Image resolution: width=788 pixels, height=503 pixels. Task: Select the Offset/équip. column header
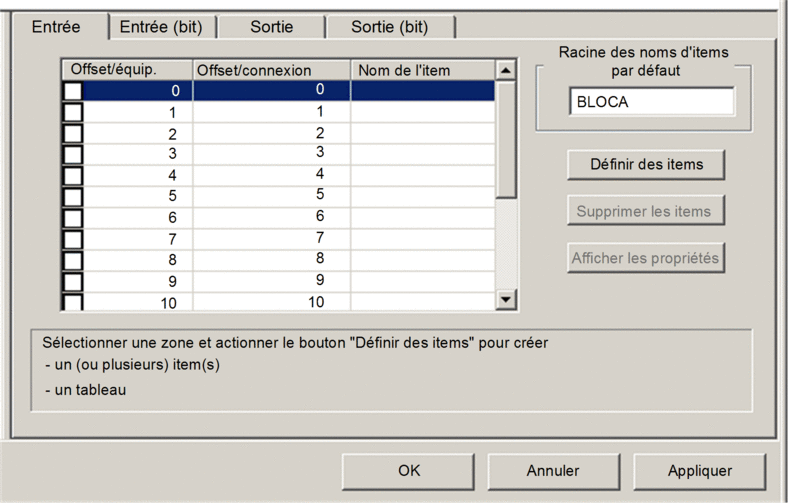pos(127,70)
